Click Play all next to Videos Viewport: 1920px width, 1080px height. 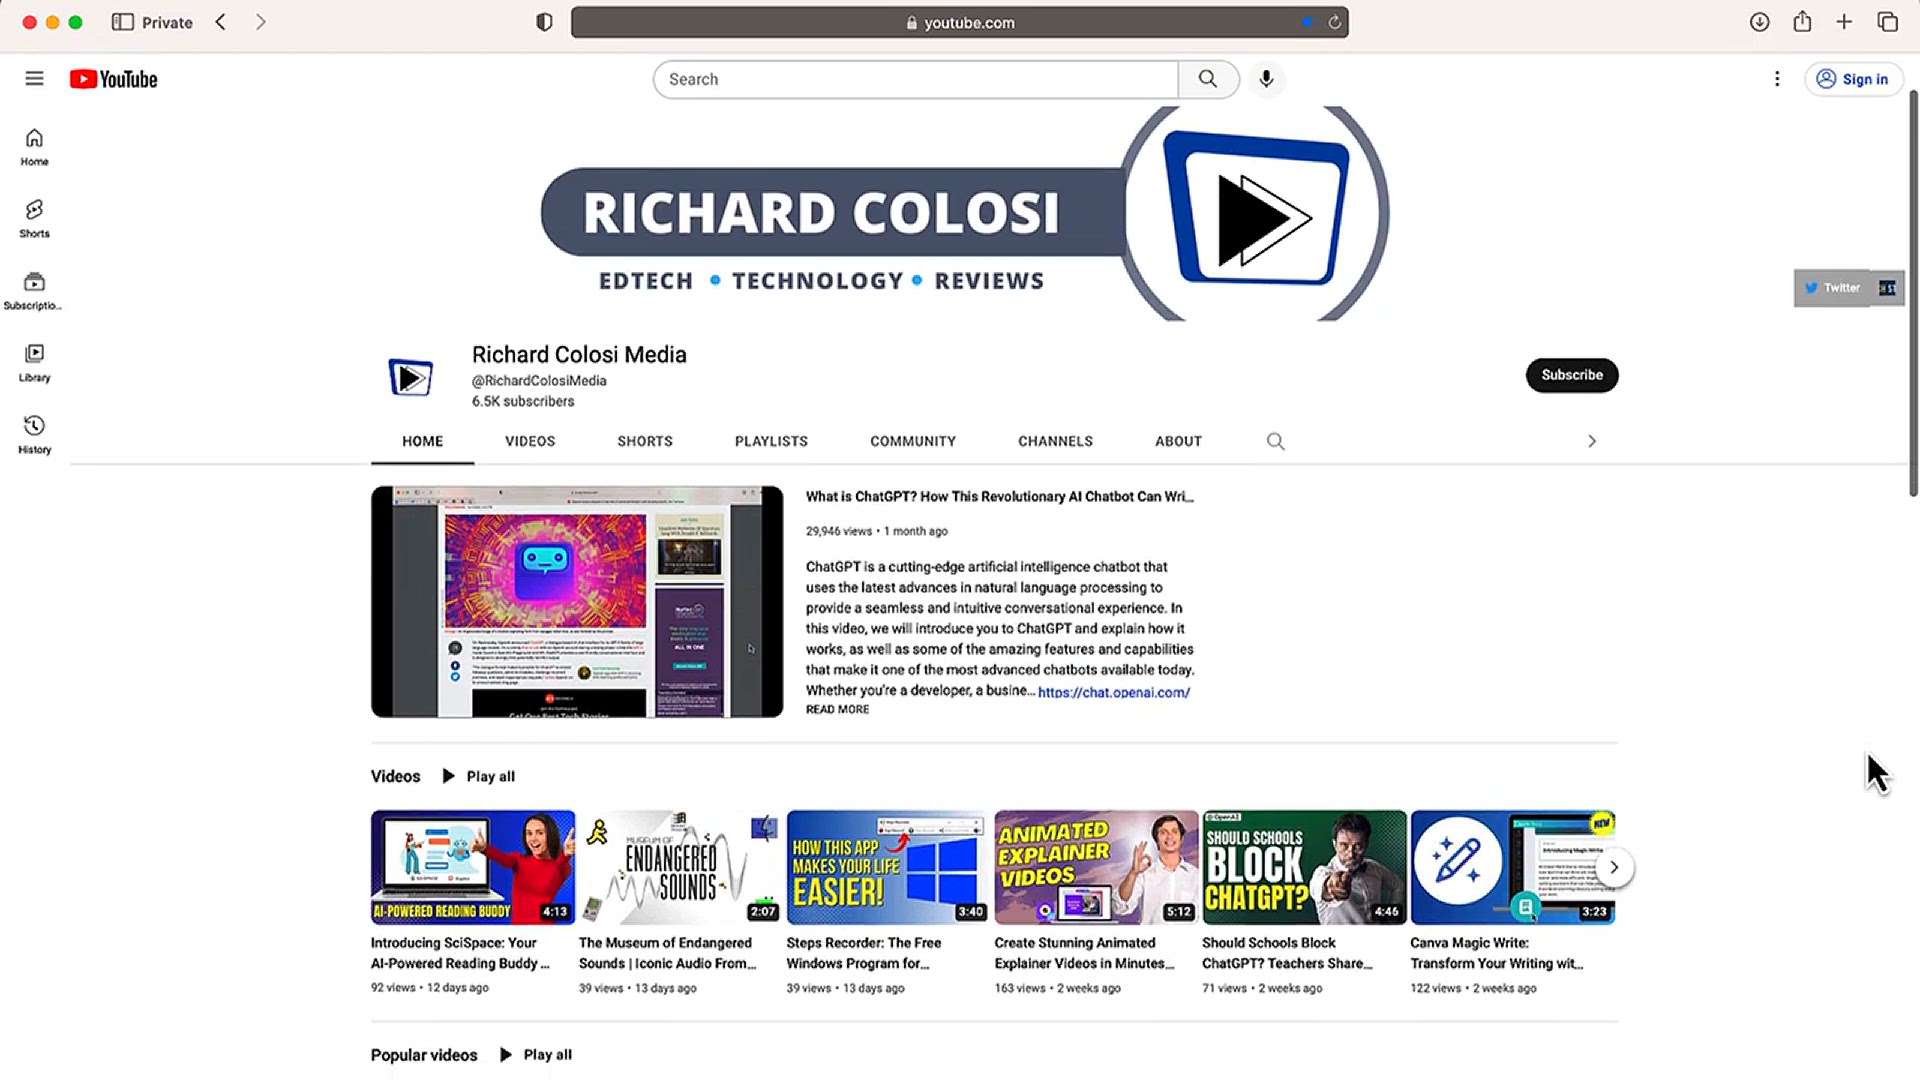tap(490, 776)
